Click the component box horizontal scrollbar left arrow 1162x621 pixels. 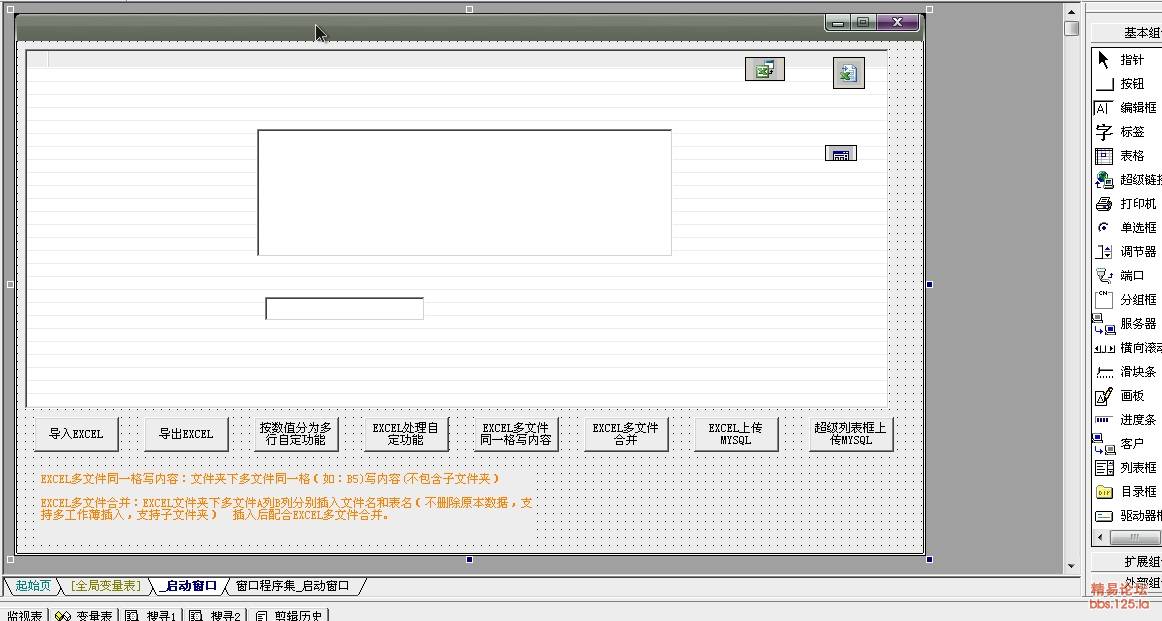tap(1100, 537)
